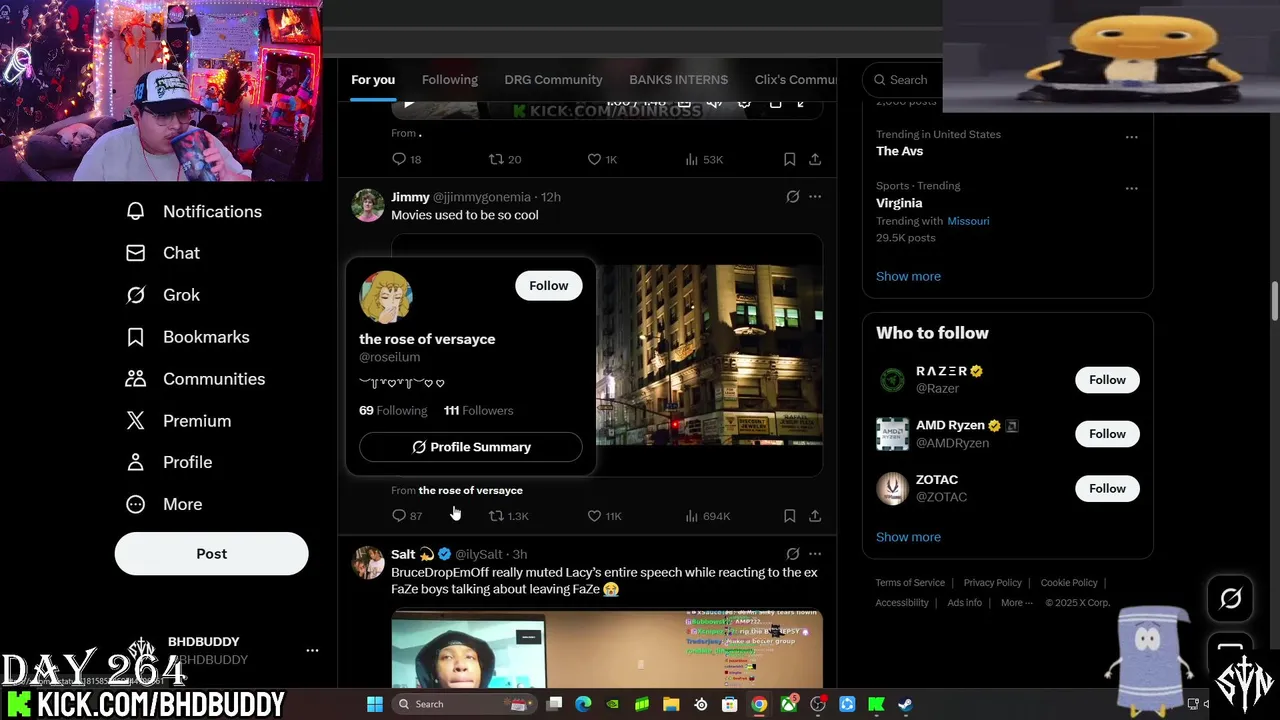1280x720 pixels.
Task: Expand footer More options
Action: click(x=1016, y=603)
